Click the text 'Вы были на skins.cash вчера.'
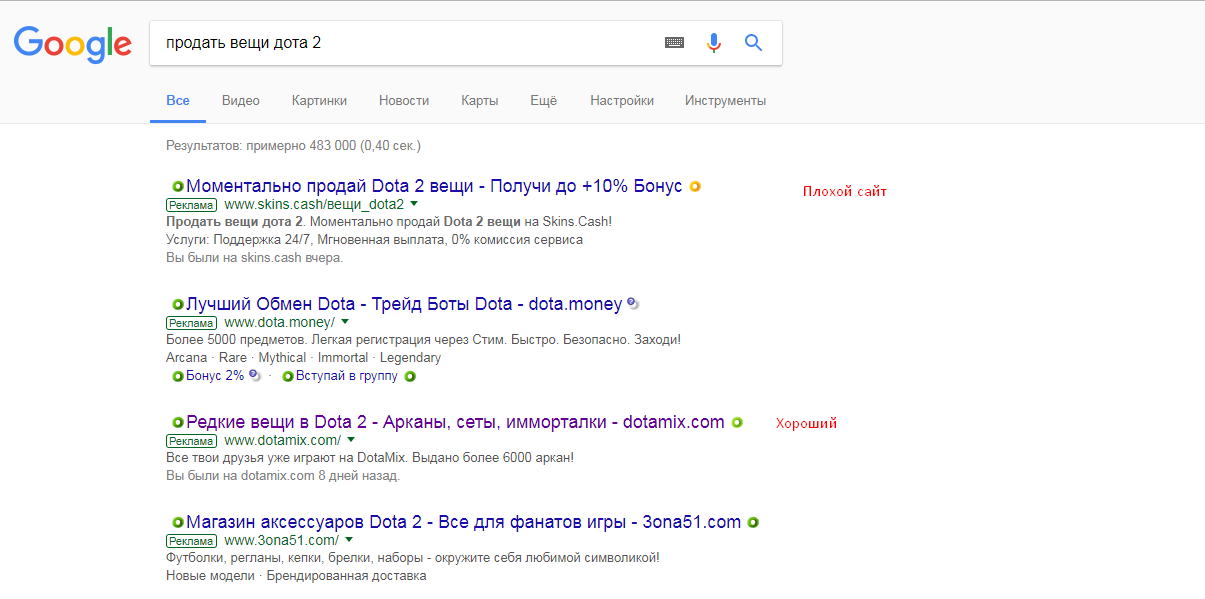 (254, 258)
